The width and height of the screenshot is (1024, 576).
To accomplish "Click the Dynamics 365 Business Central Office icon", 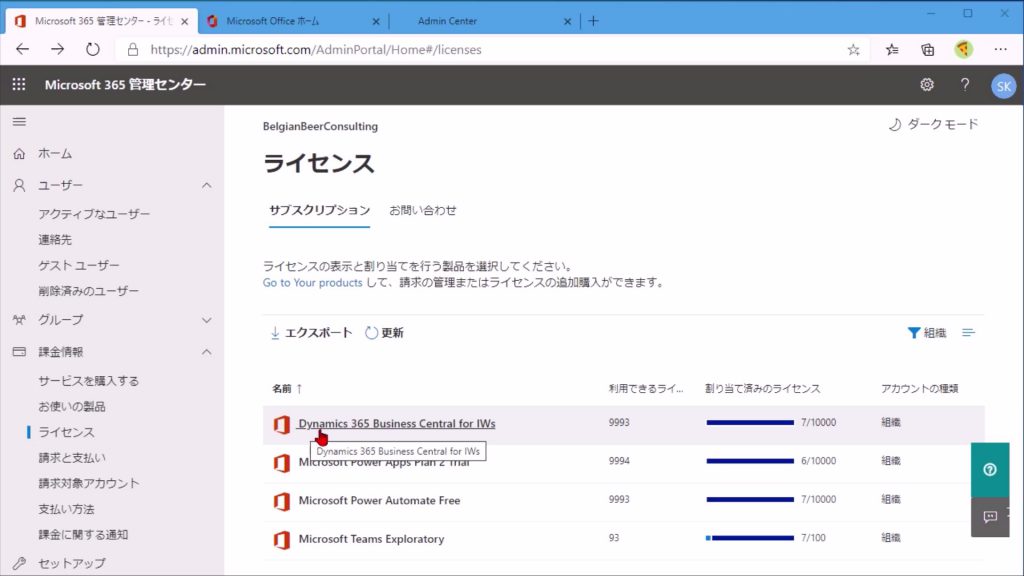I will (x=281, y=424).
